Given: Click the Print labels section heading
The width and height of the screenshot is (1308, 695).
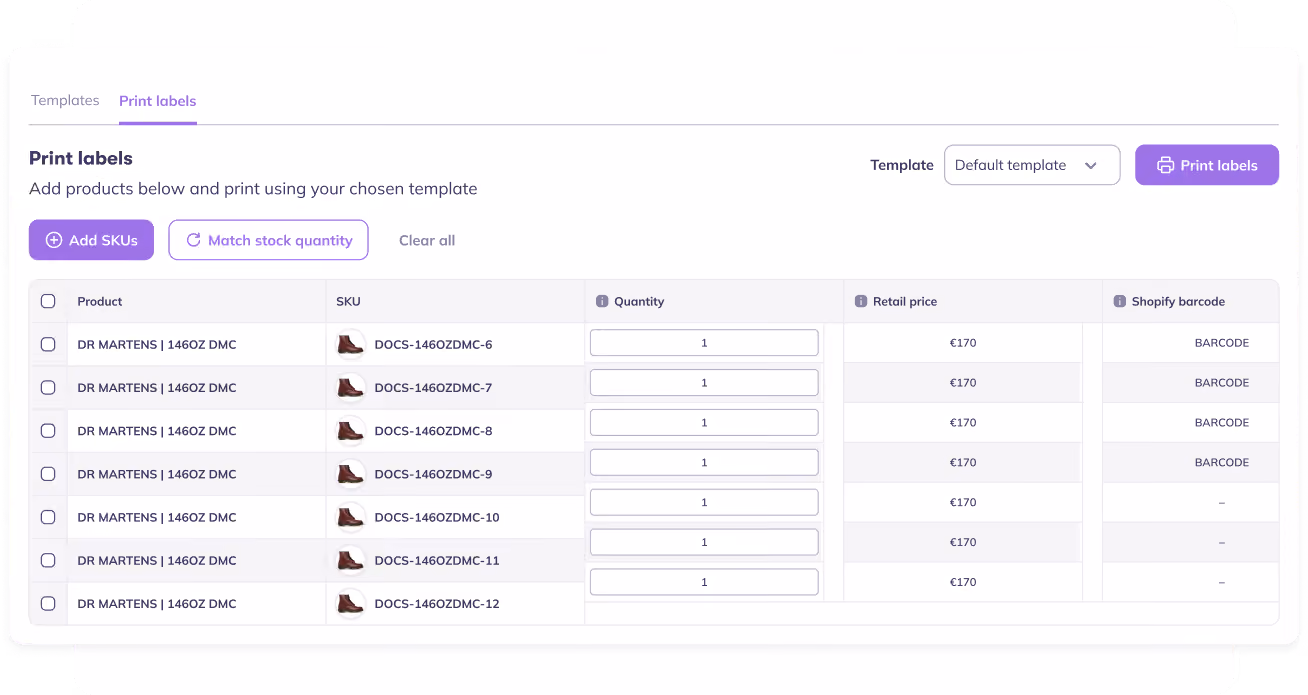Looking at the screenshot, I should 81,158.
